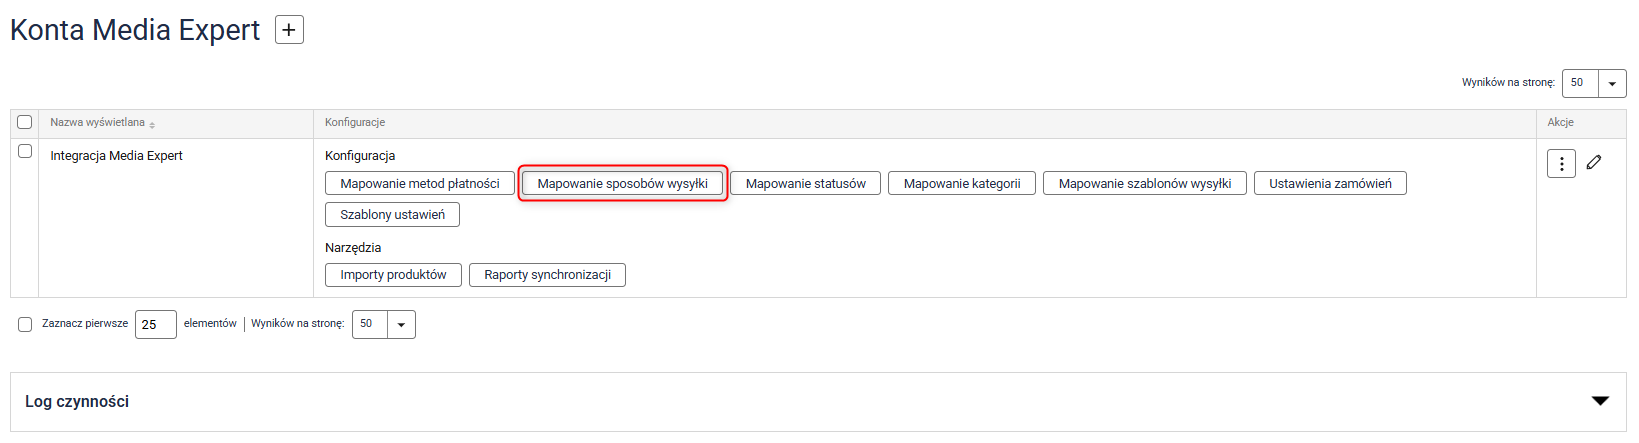Viewport: 1639px width, 443px height.
Task: Click the Akcje column header
Action: click(x=1560, y=122)
